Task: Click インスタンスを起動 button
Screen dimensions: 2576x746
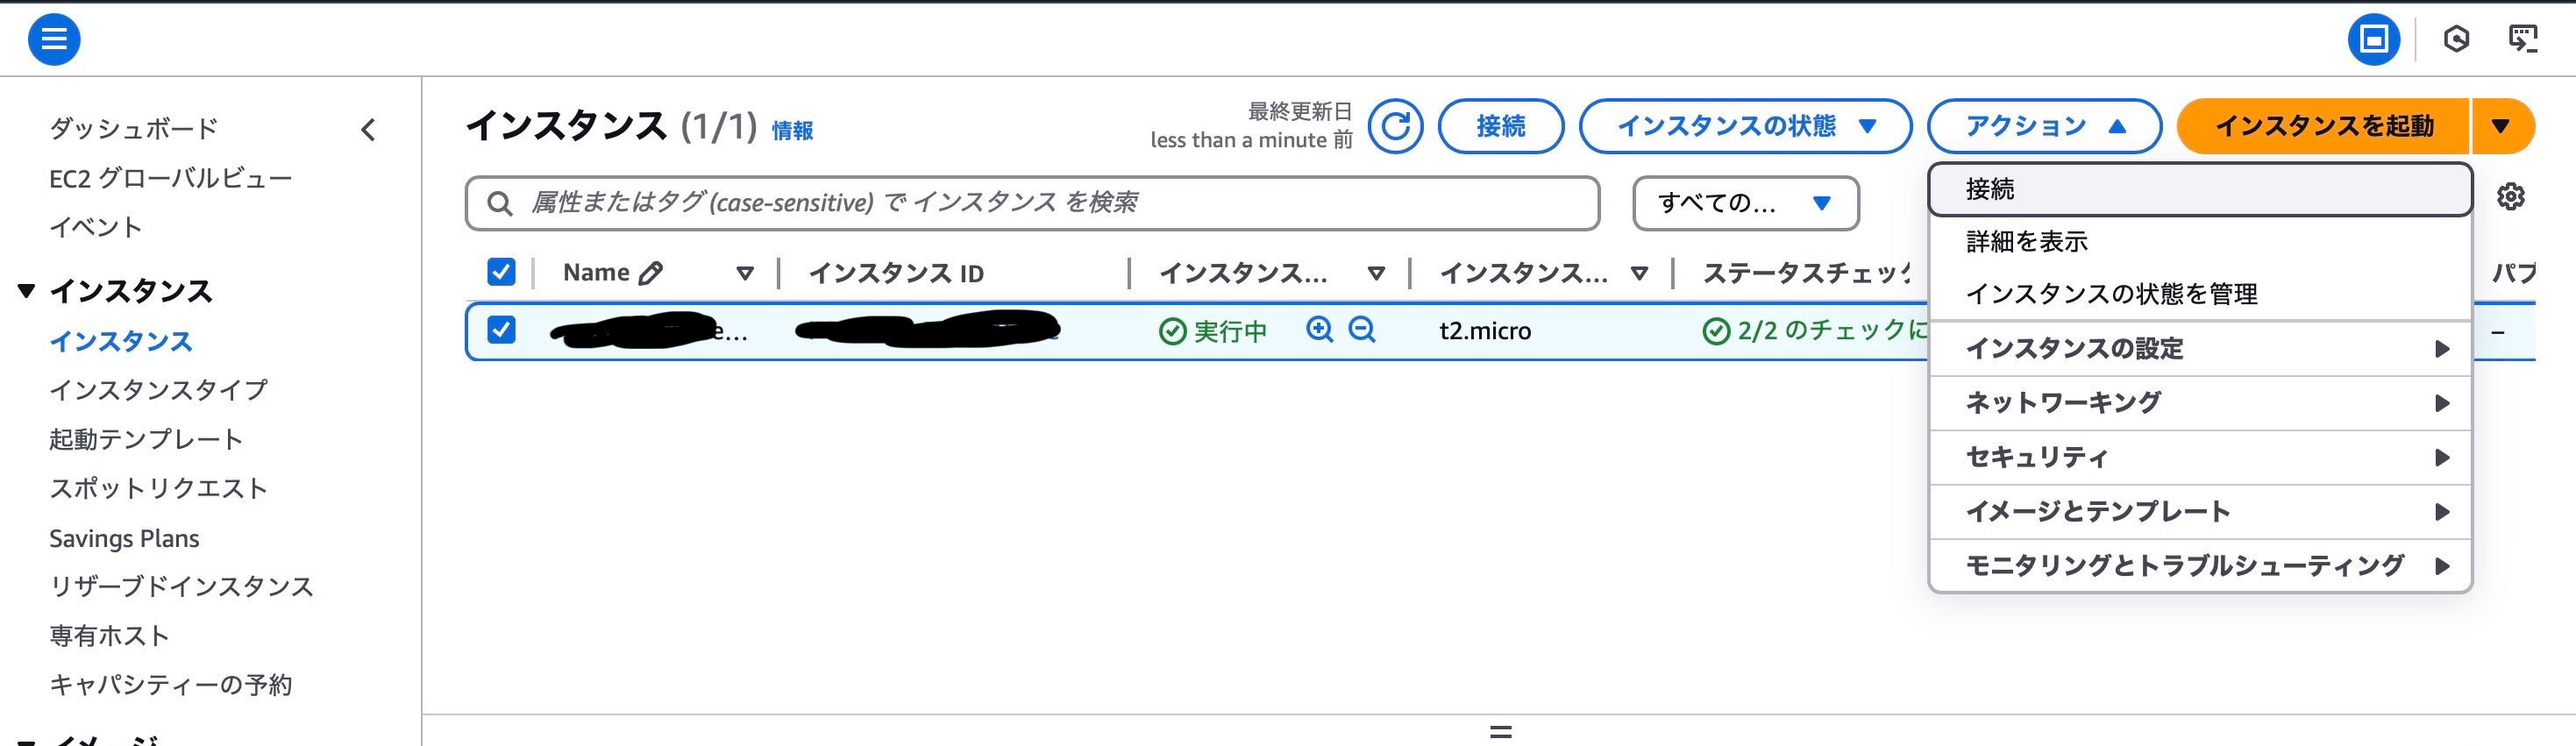Action: (x=2323, y=126)
